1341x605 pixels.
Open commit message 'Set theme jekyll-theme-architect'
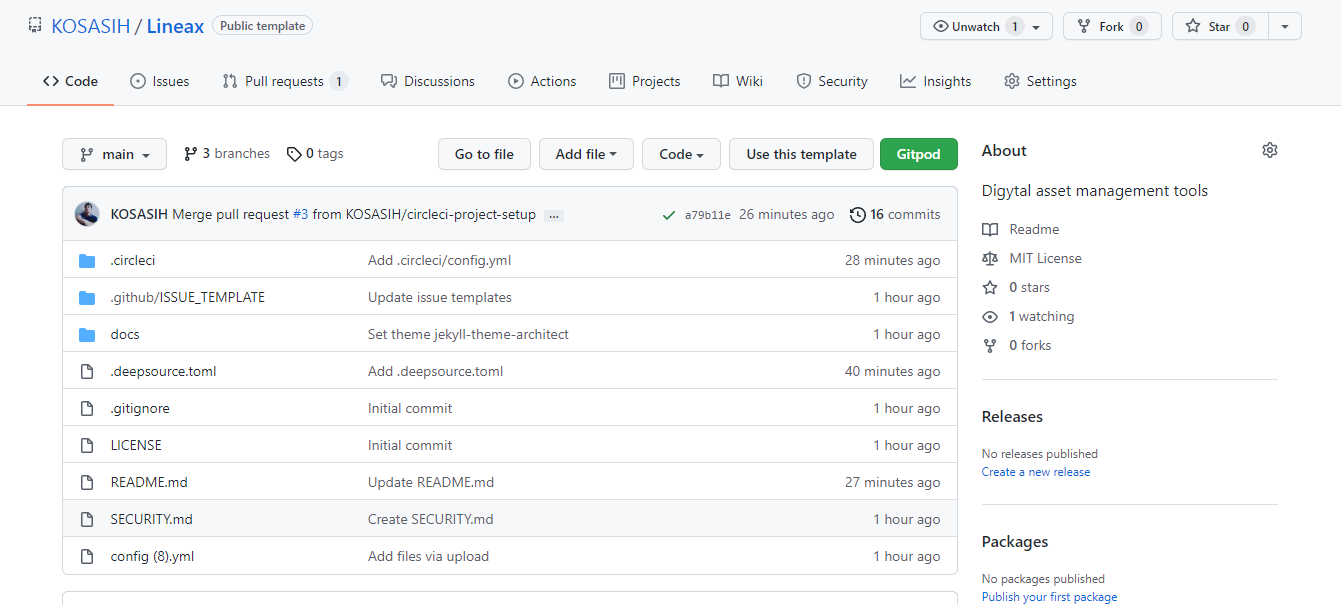pyautogui.click(x=468, y=334)
